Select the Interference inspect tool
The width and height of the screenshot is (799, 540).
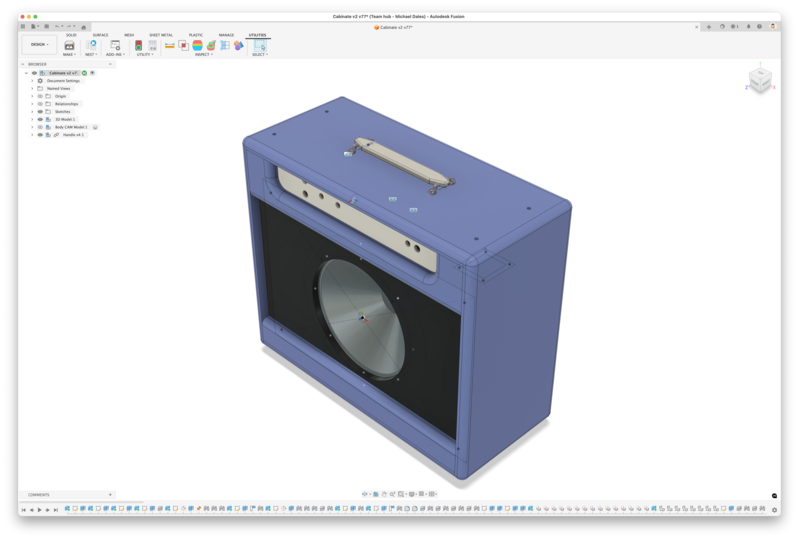[x=183, y=45]
